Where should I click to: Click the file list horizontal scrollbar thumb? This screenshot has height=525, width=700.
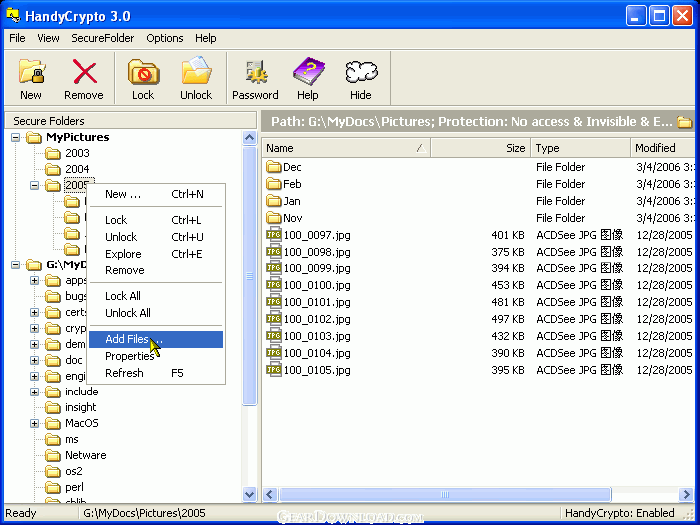pyautogui.click(x=445, y=494)
